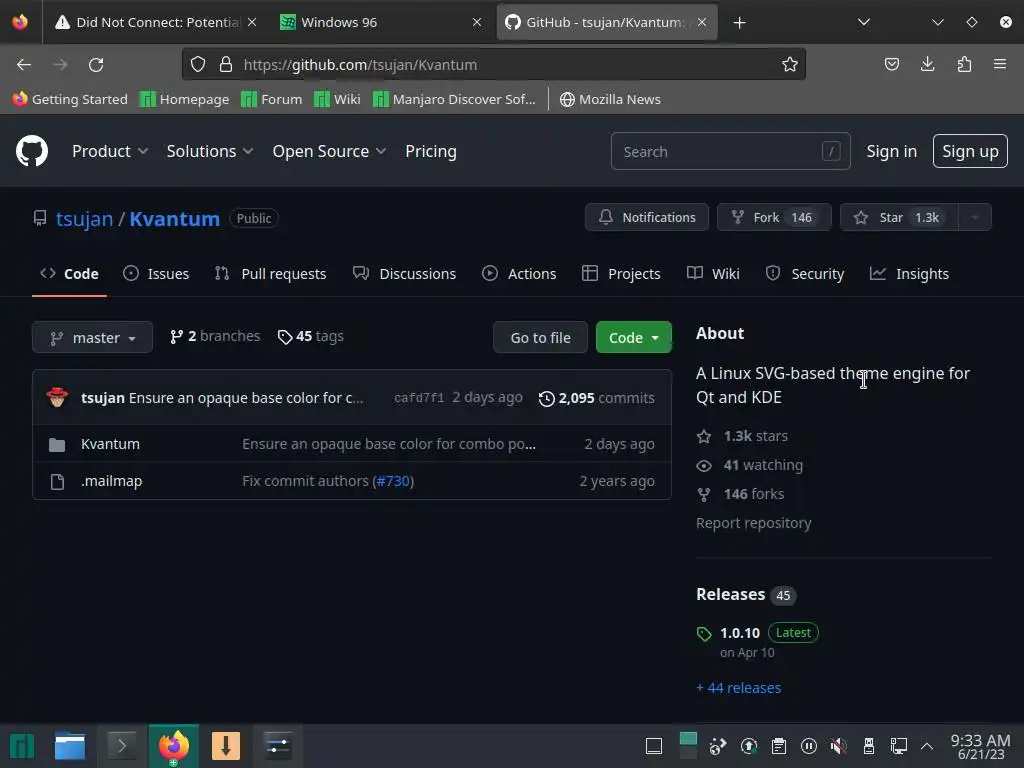Open the extensions puzzle icon
The height and width of the screenshot is (768, 1024).
[x=964, y=64]
